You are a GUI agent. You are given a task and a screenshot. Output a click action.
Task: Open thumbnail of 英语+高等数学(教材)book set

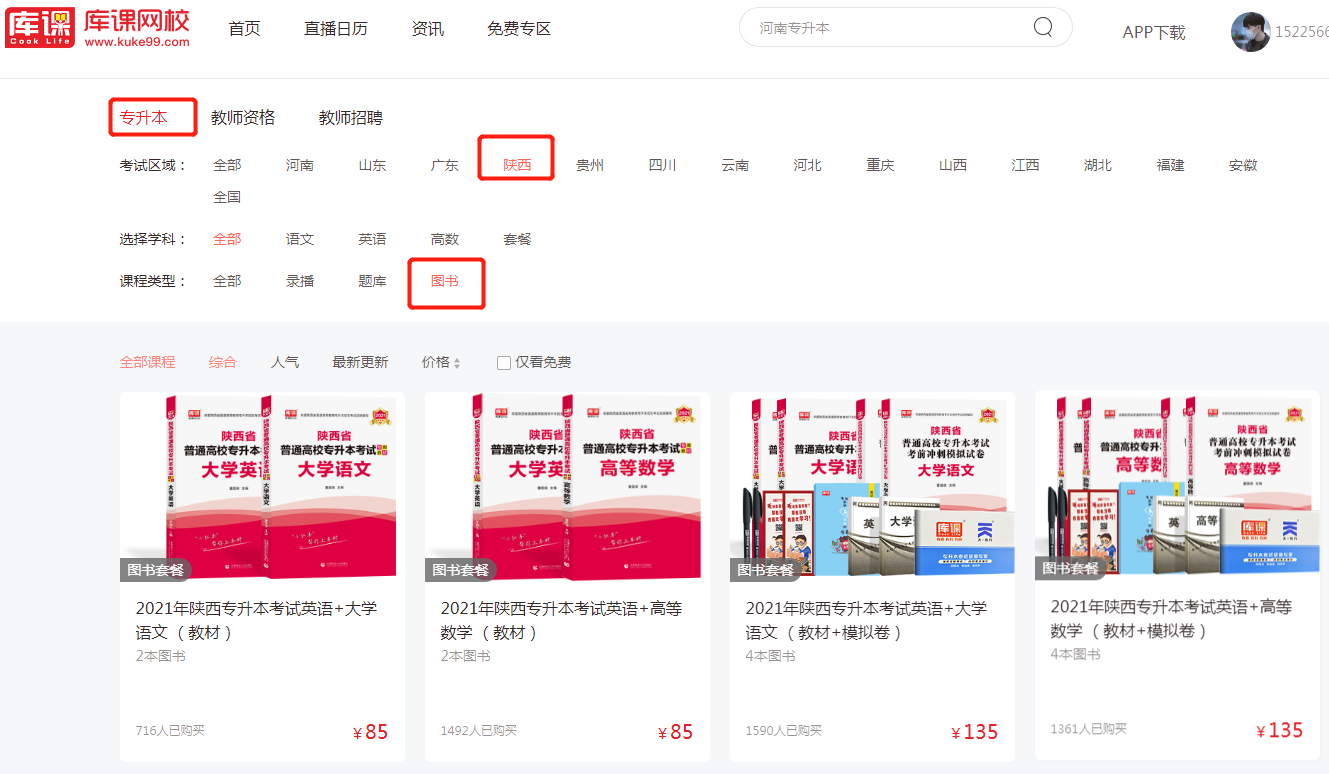pos(568,486)
